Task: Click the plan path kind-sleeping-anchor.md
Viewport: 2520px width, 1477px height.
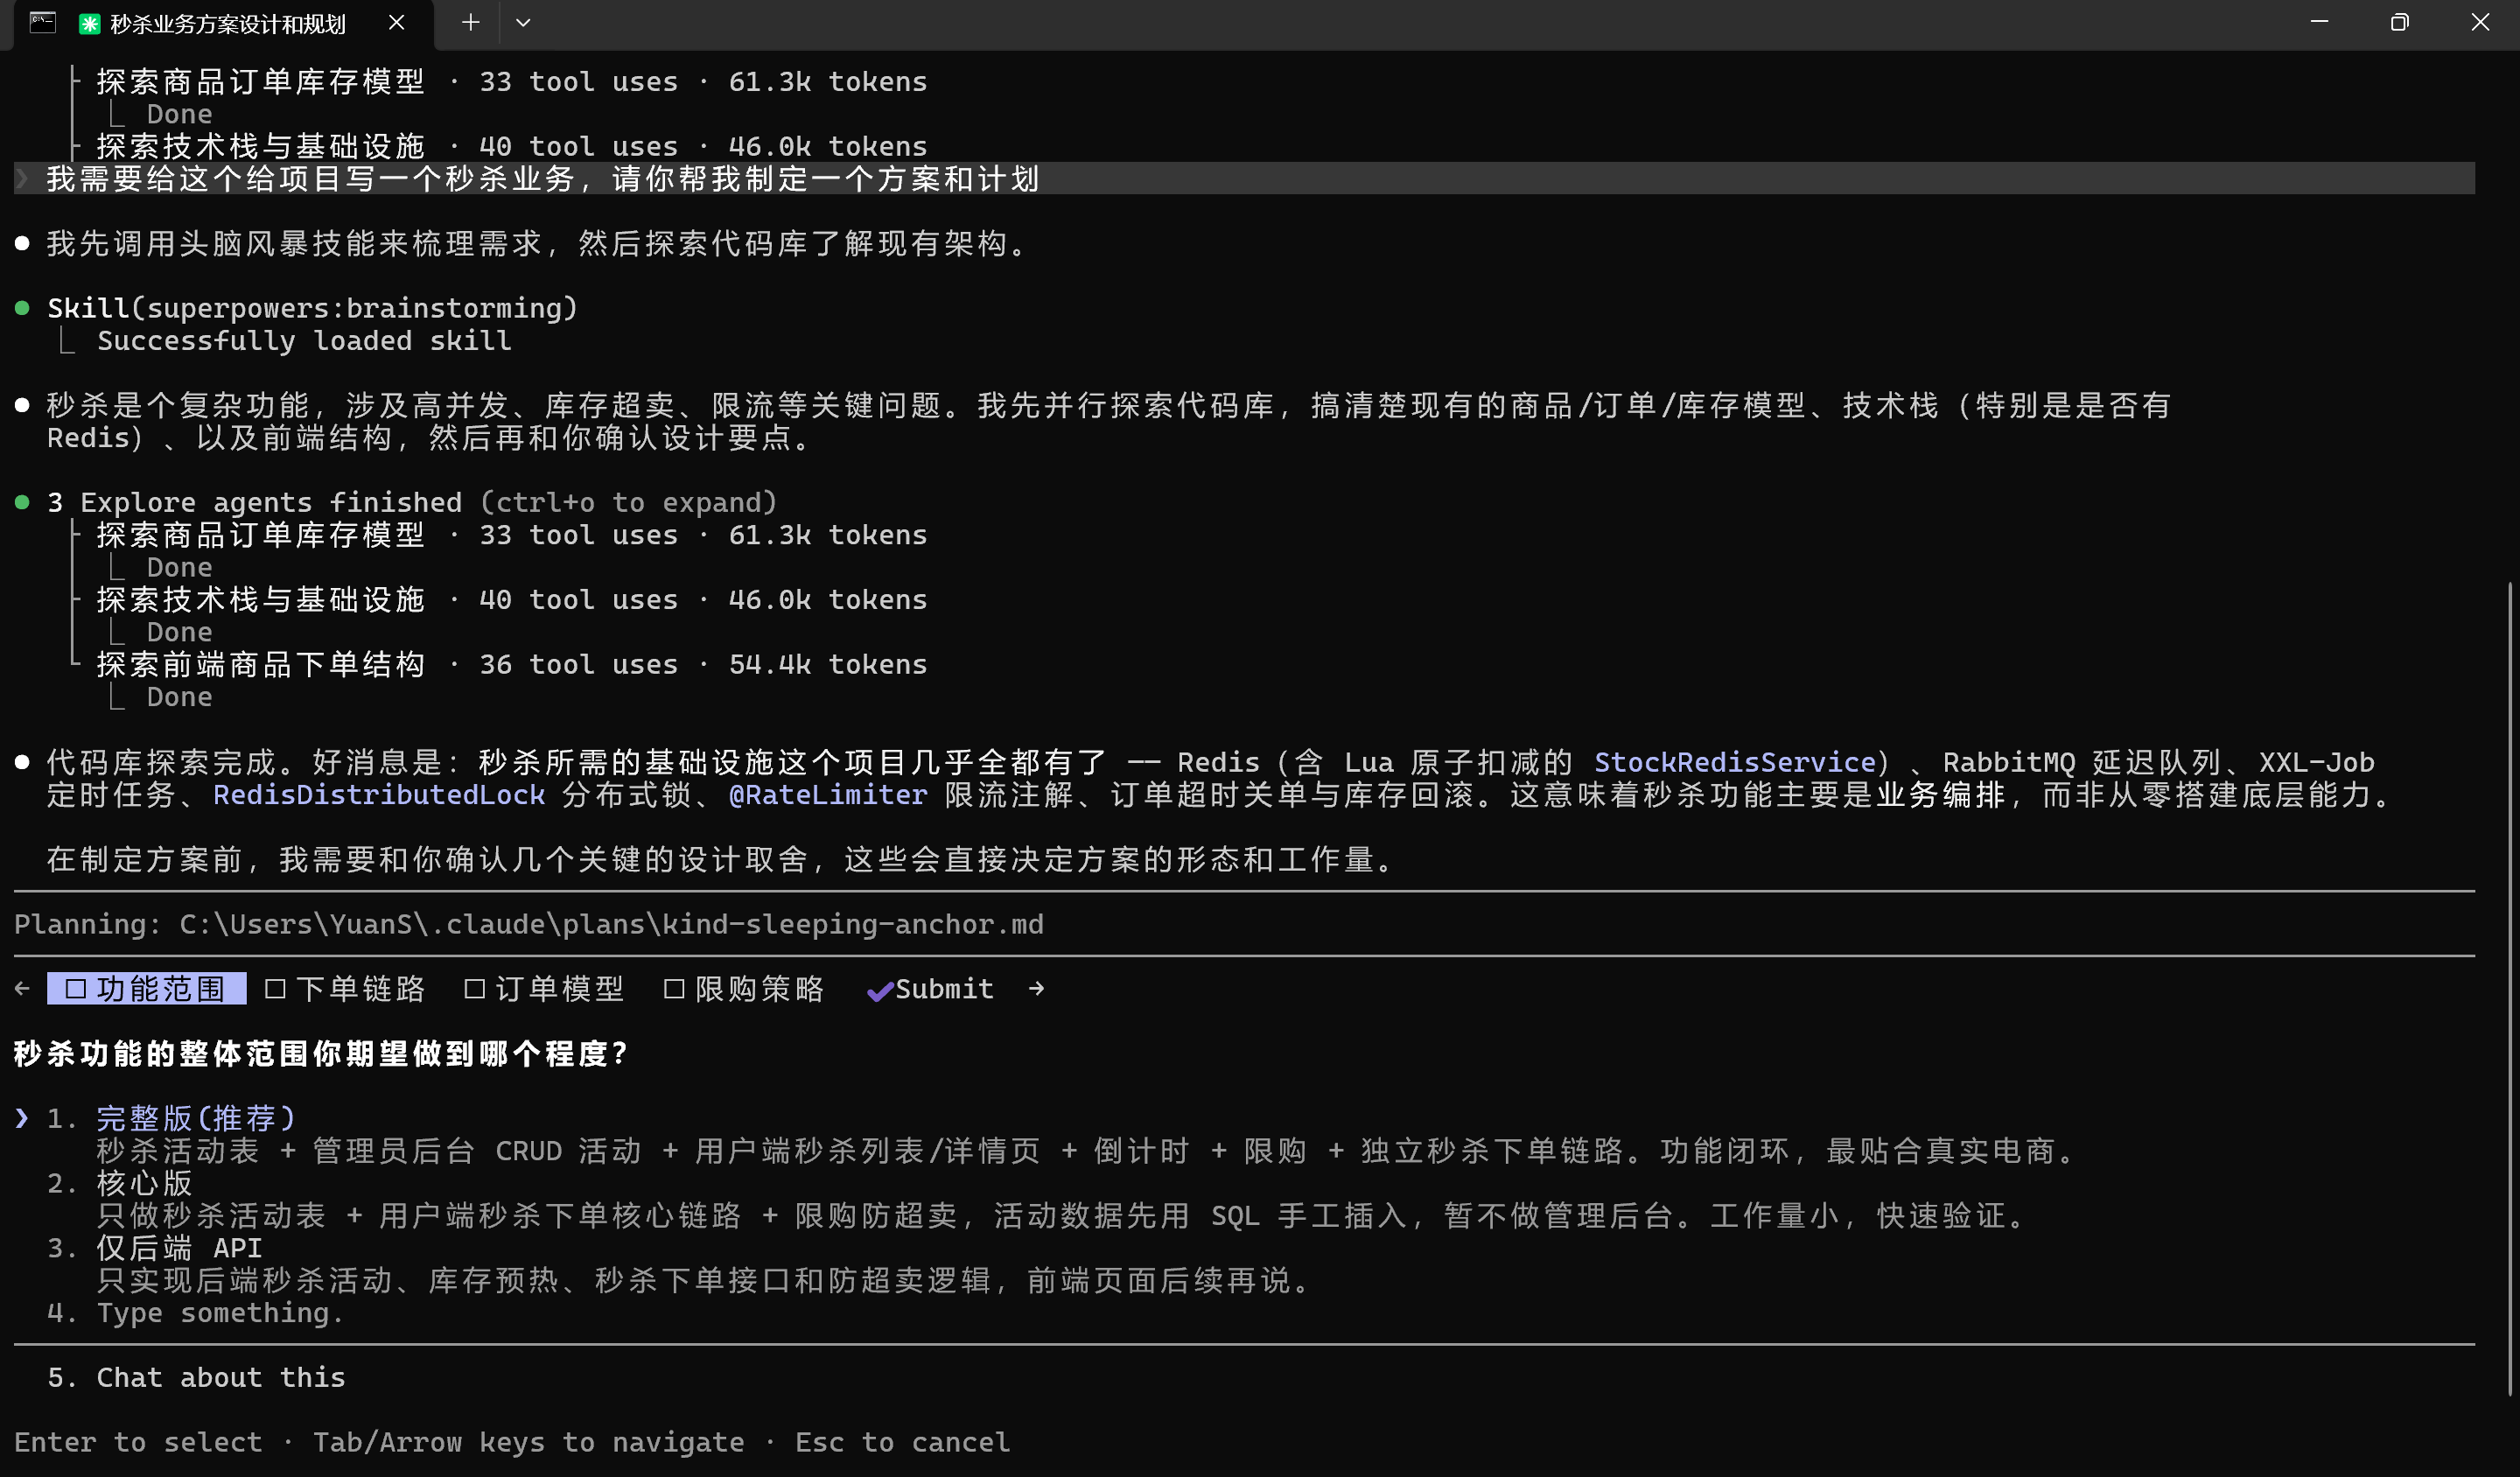Action: [852, 924]
